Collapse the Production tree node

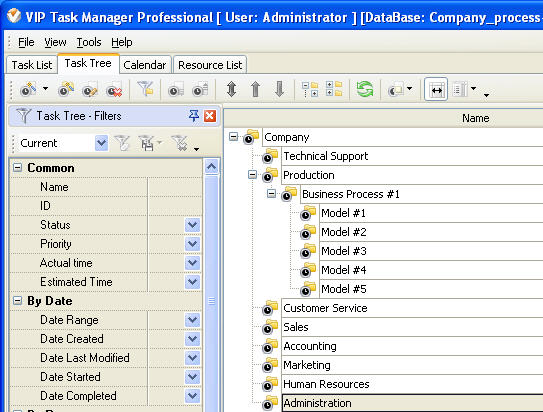pos(253,174)
